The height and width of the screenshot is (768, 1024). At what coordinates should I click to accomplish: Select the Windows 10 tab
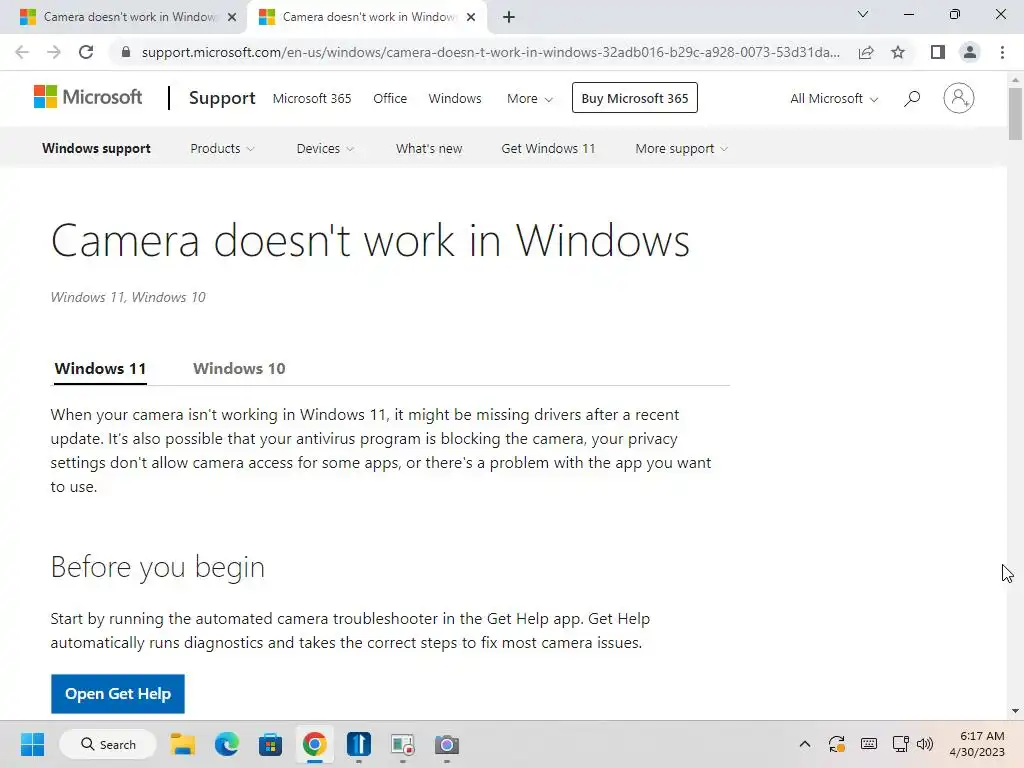coord(239,368)
